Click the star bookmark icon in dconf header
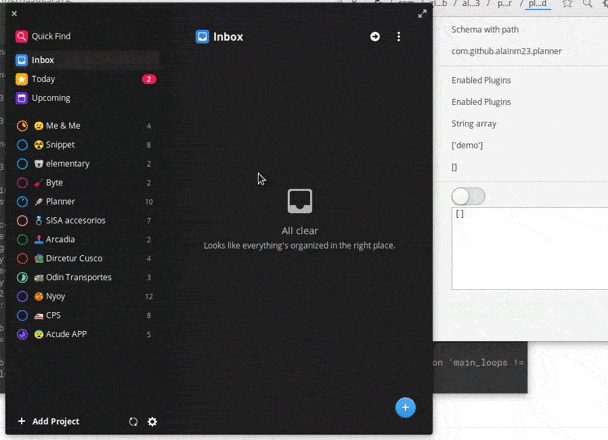 [567, 4]
